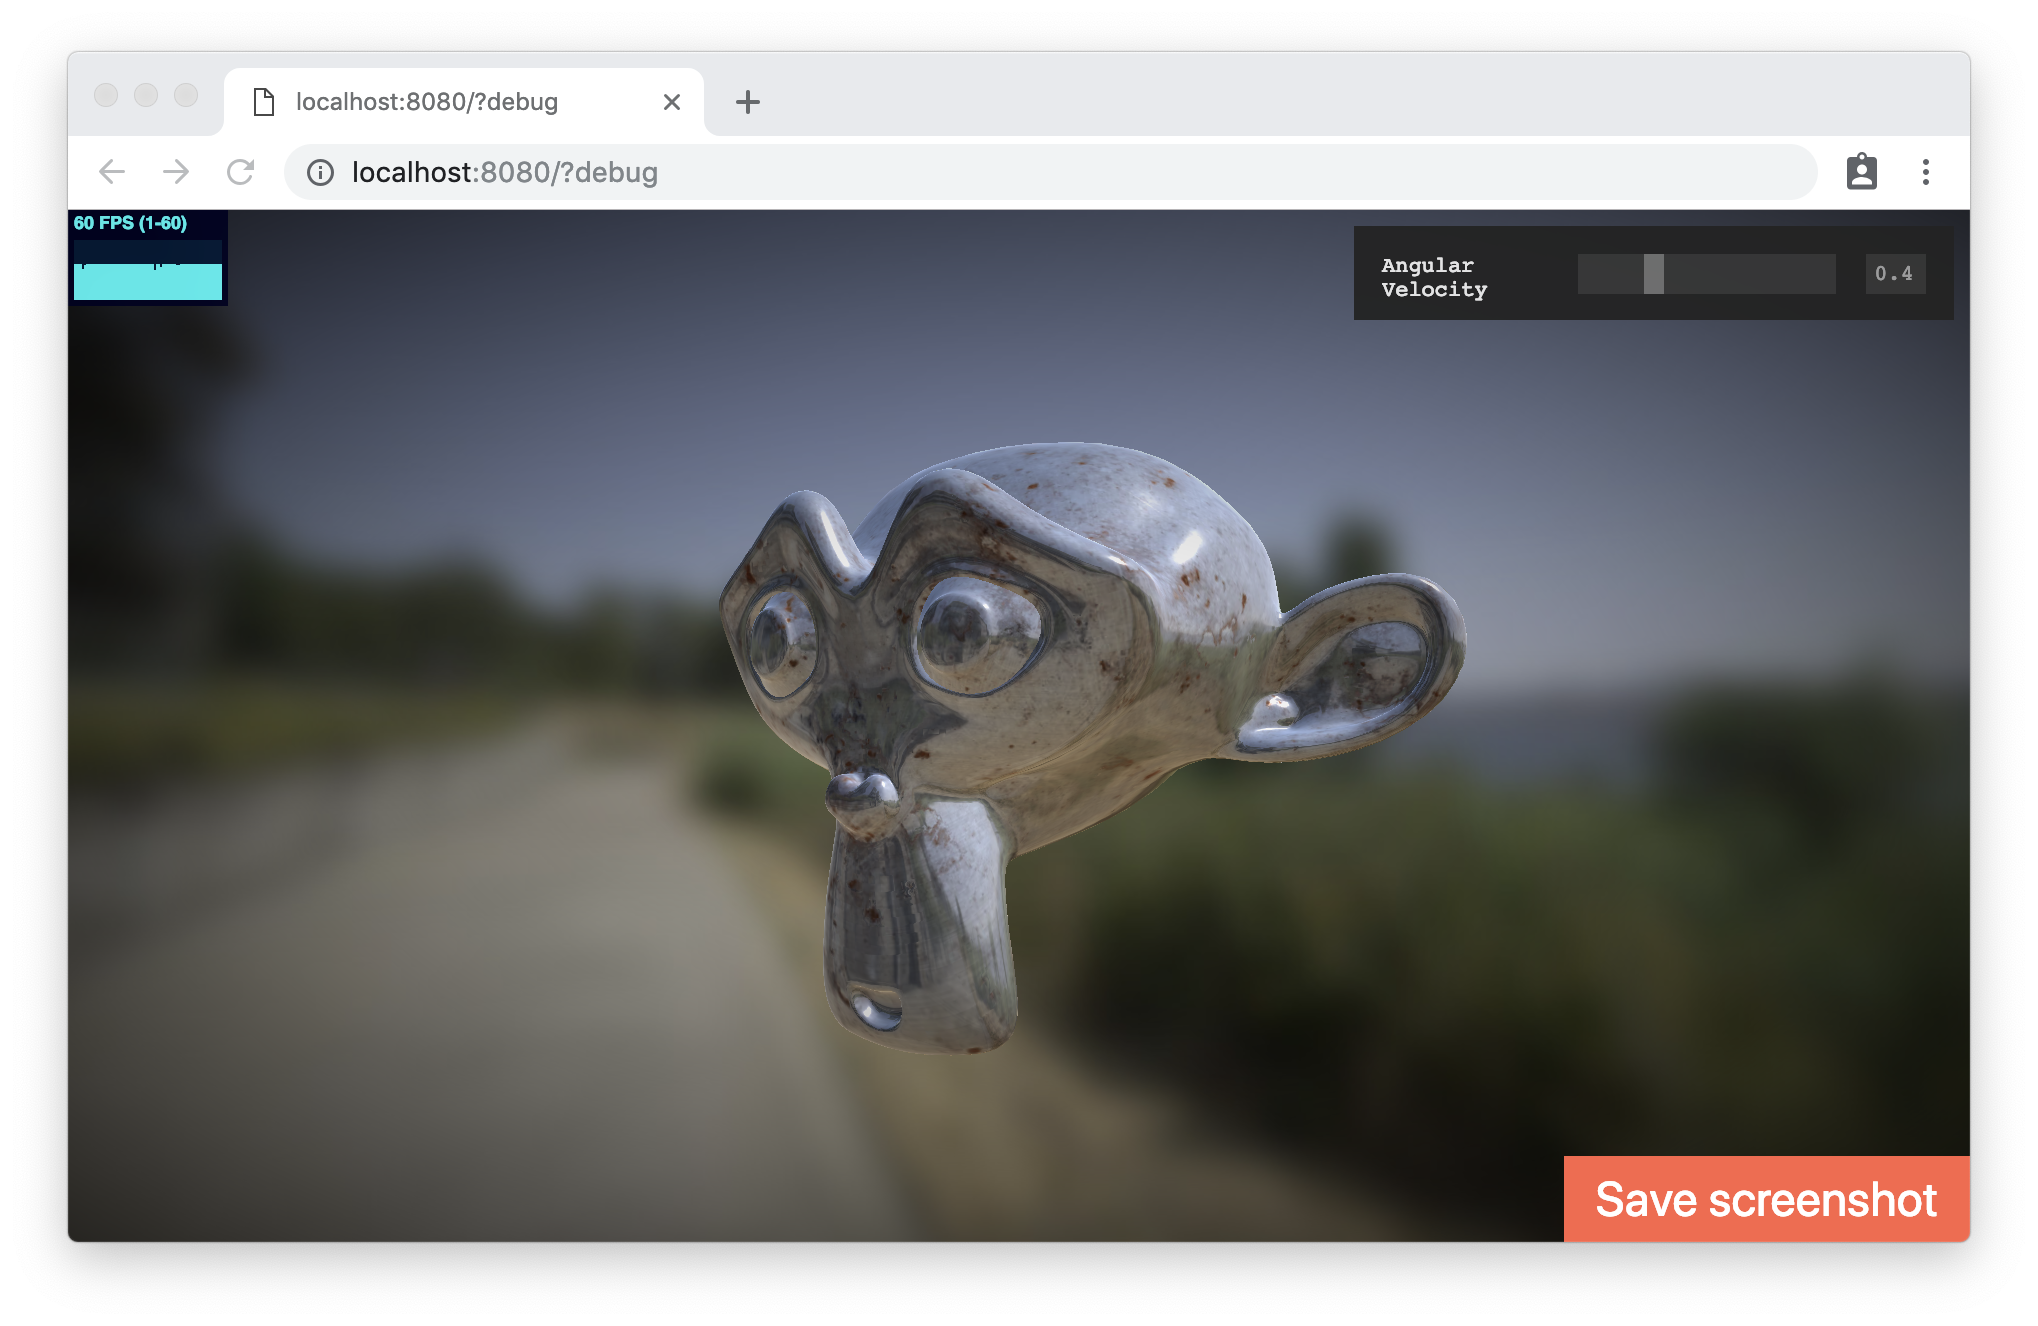The image size is (2038, 1326).
Task: Click the page icon in the tab
Action: pyautogui.click(x=264, y=102)
